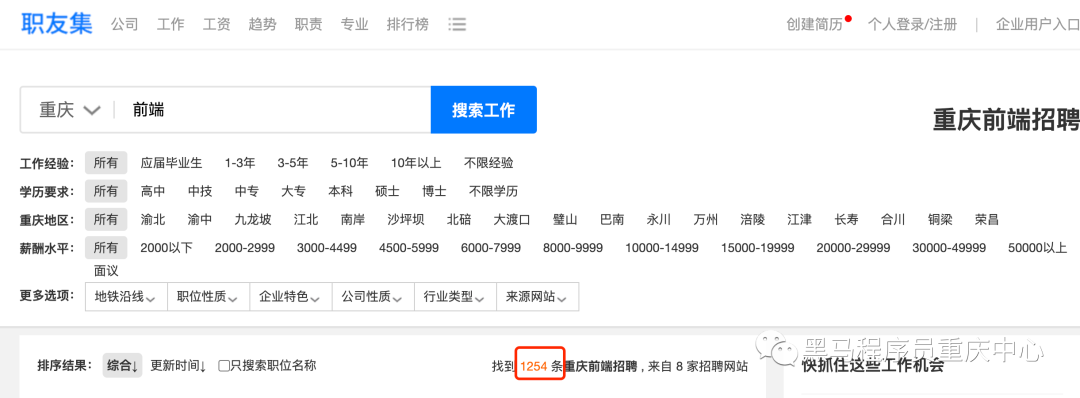
Task: Expand the 行业类型 dropdown
Action: (x=455, y=297)
